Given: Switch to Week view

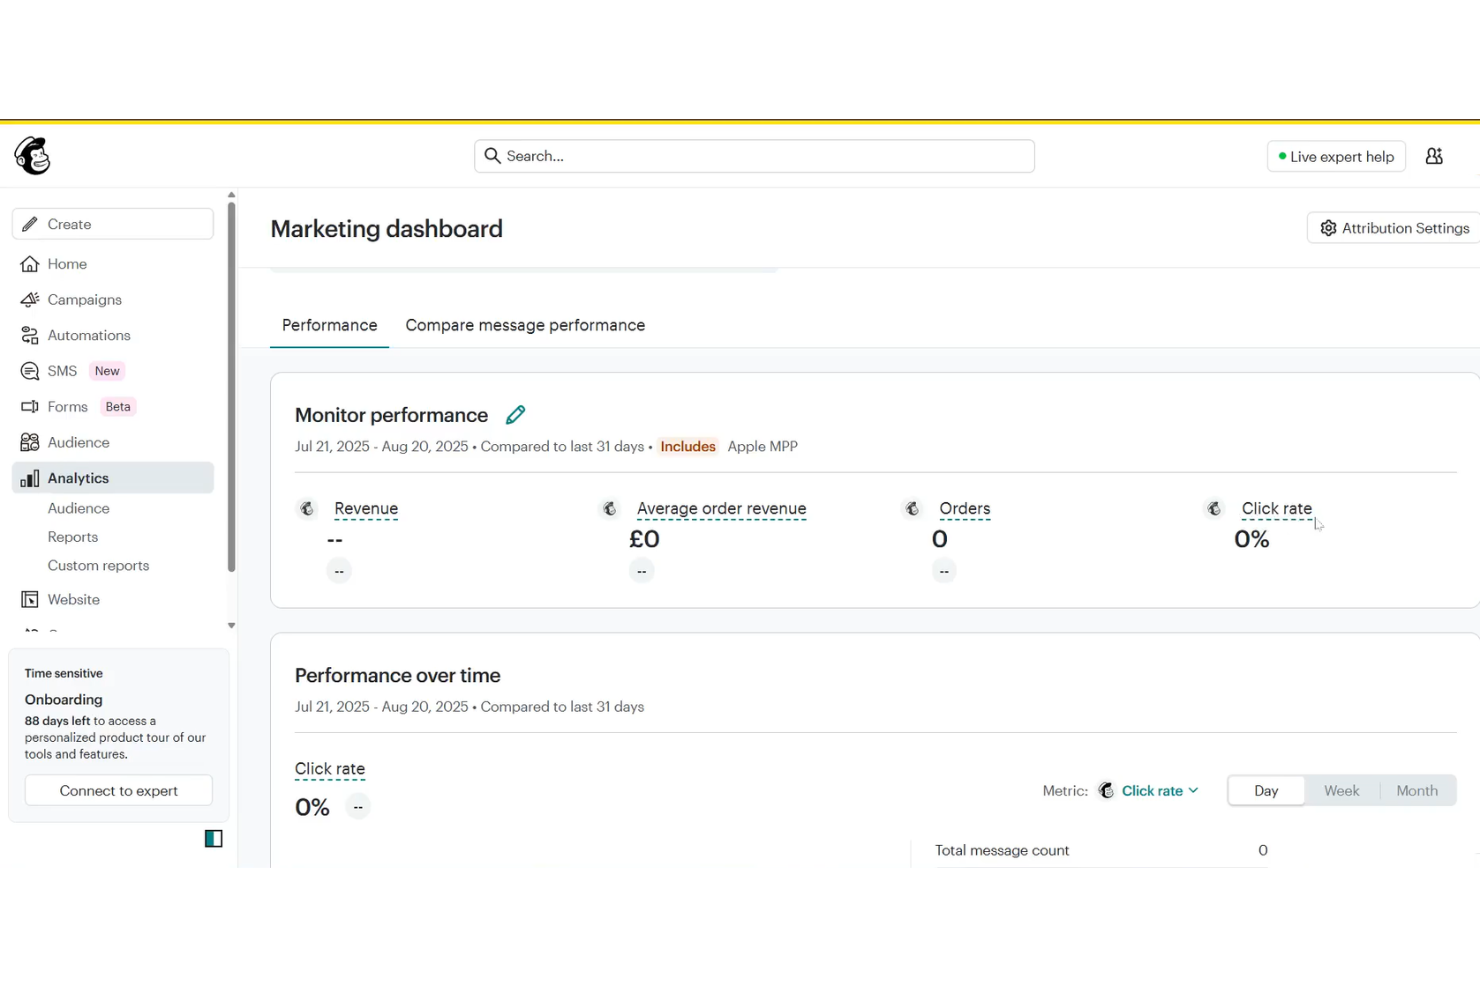Looking at the screenshot, I should (x=1341, y=790).
